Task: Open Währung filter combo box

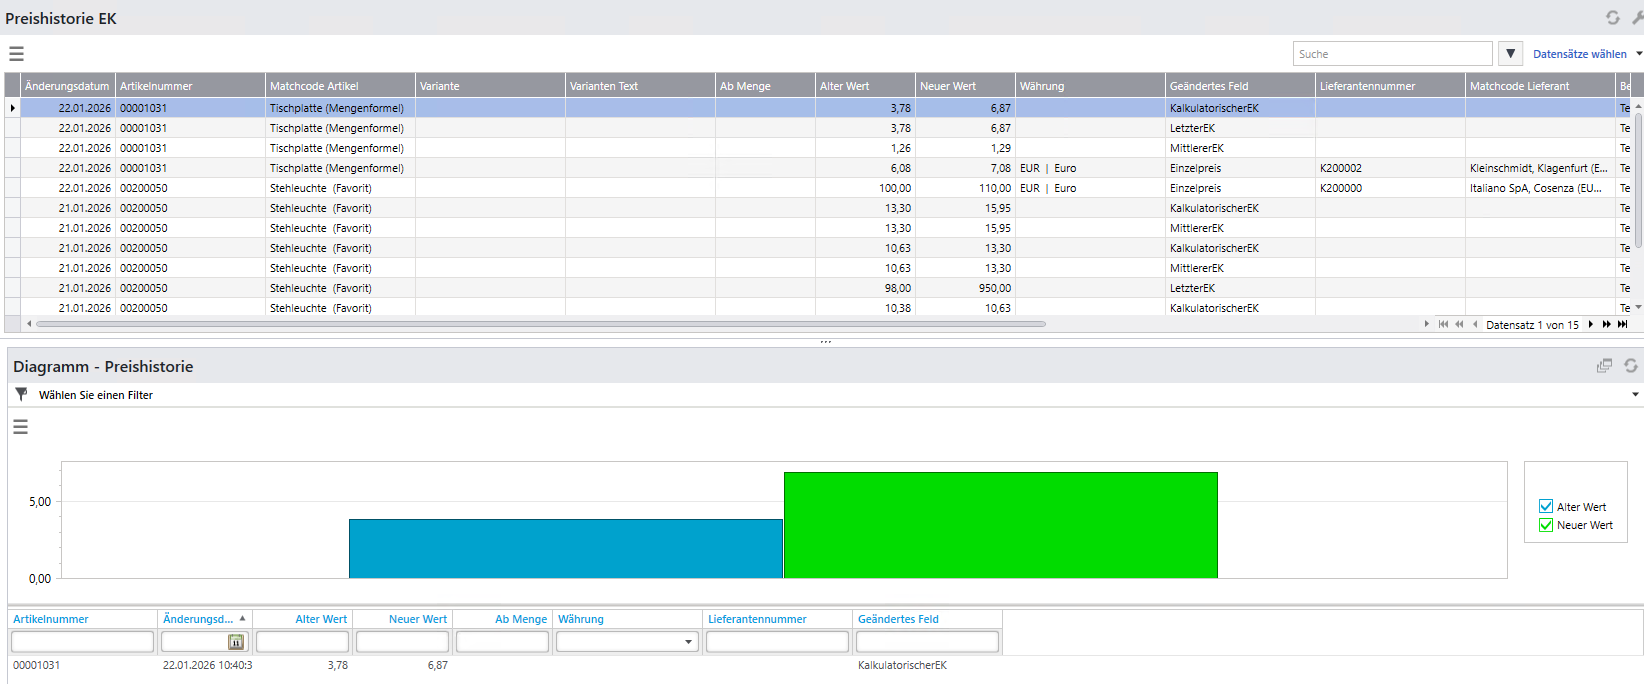Action: click(x=689, y=642)
